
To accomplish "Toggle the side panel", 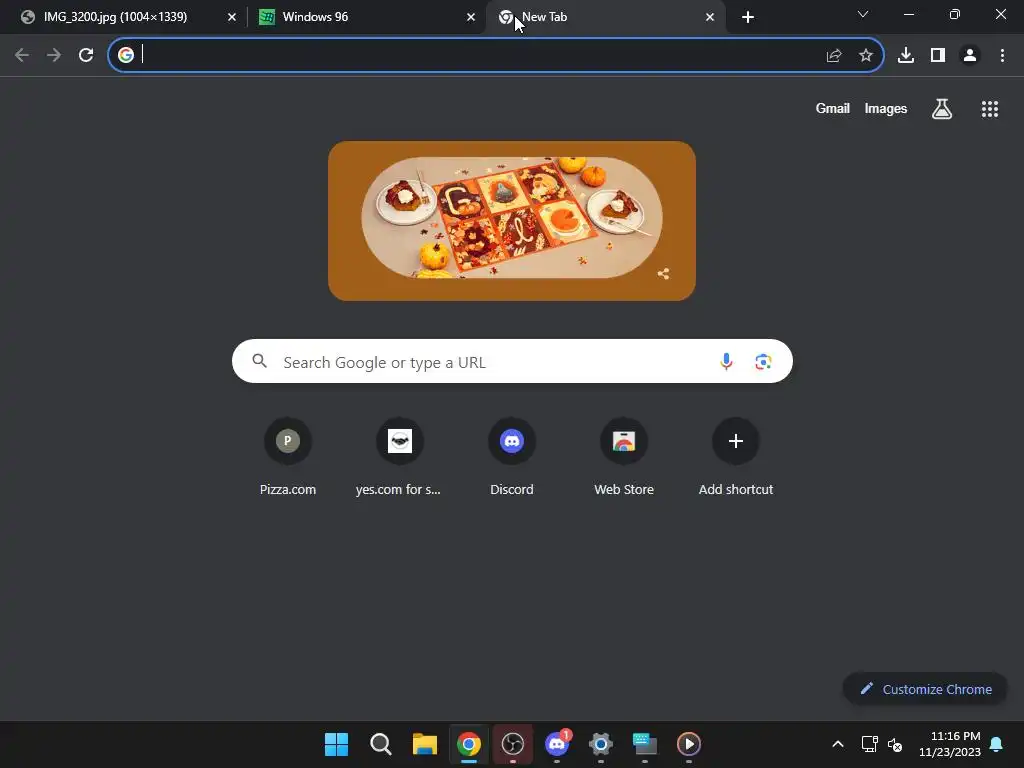I will tap(938, 56).
